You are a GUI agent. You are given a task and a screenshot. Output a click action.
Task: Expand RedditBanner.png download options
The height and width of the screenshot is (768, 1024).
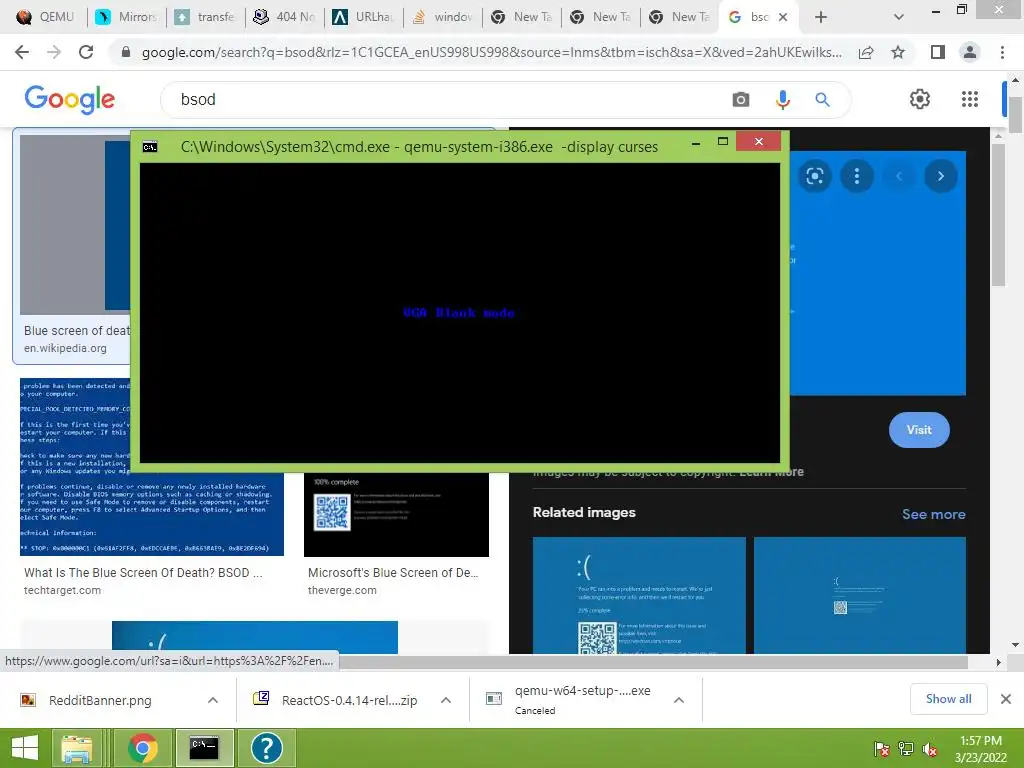212,700
